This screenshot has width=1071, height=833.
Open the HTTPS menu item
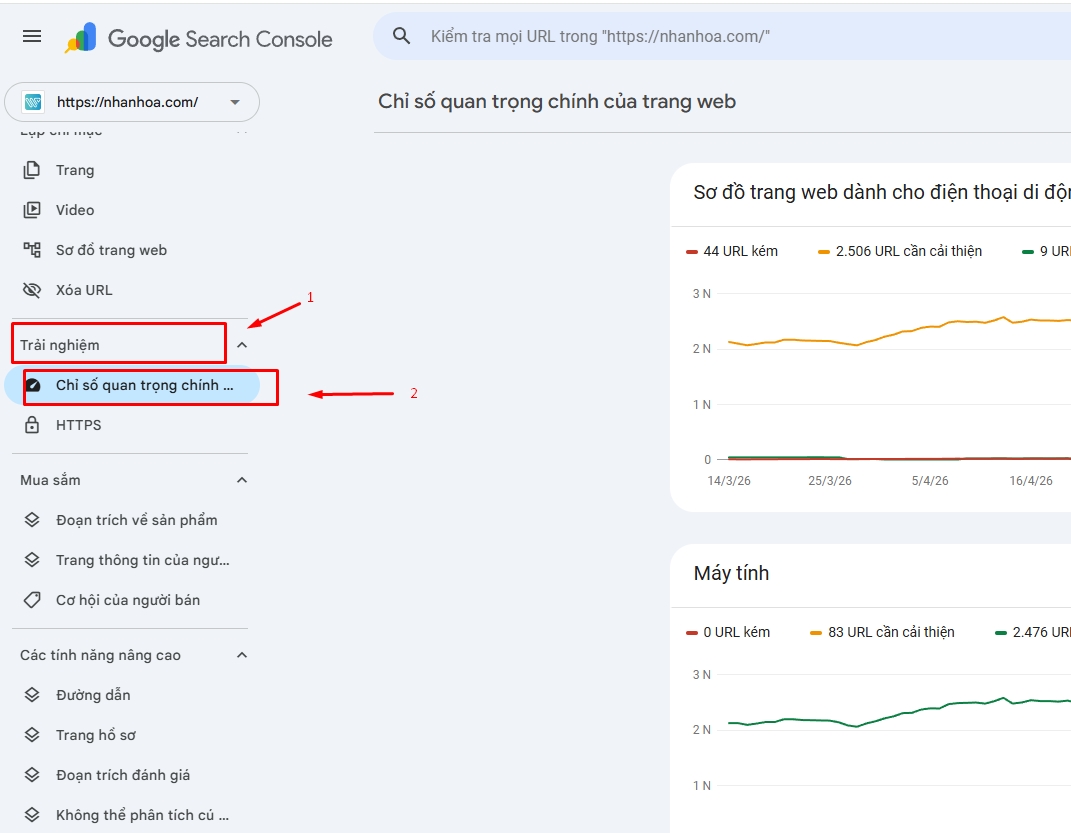pyautogui.click(x=132, y=425)
